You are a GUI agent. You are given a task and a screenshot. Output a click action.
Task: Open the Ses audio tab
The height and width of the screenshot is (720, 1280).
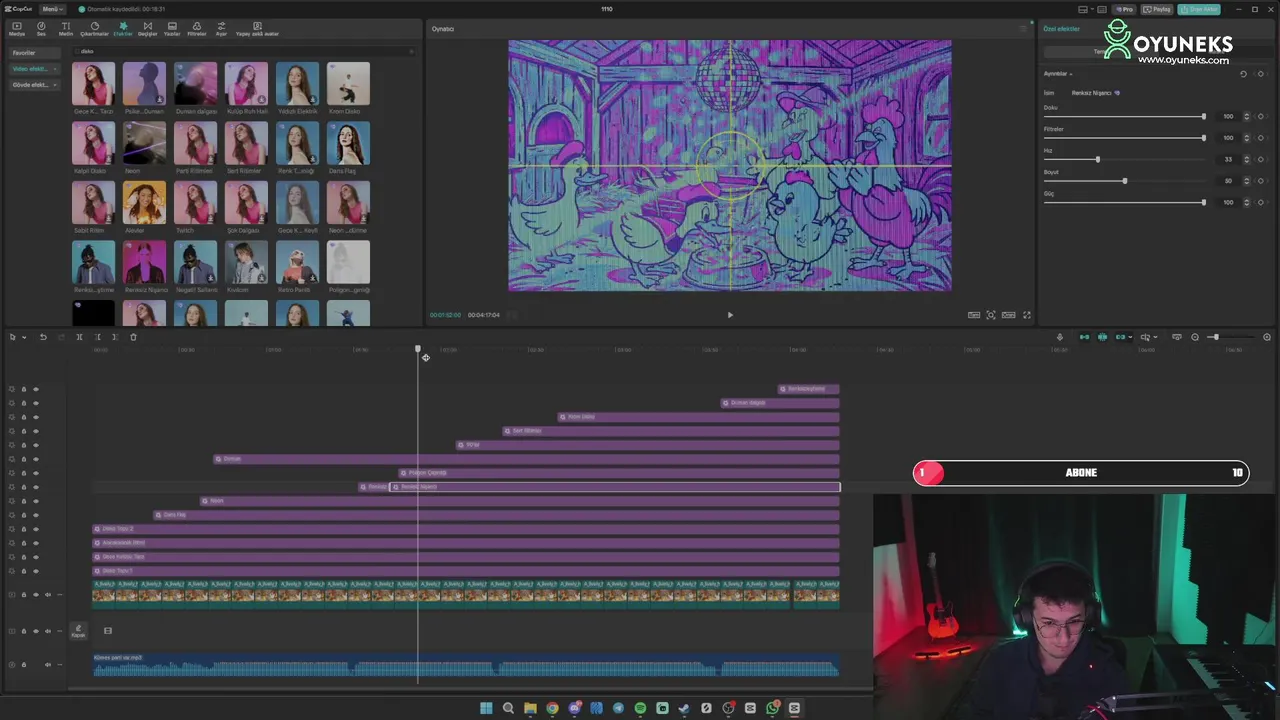click(41, 29)
